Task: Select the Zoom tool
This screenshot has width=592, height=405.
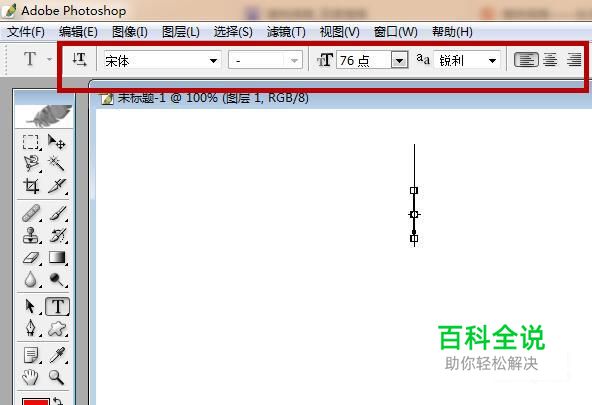Action: (x=57, y=377)
